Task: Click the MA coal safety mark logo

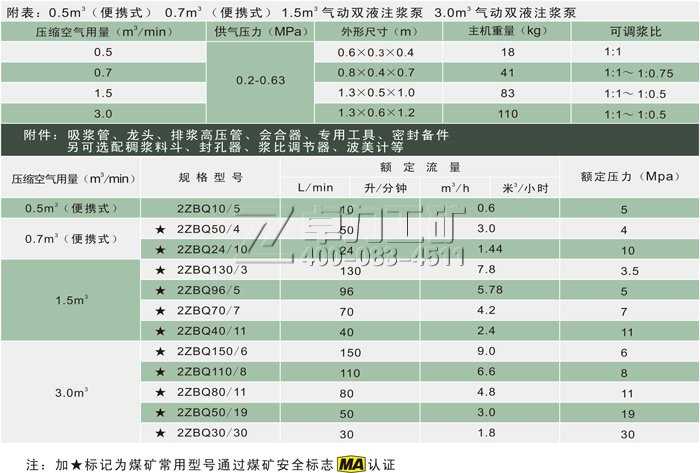Action: pyautogui.click(x=353, y=464)
